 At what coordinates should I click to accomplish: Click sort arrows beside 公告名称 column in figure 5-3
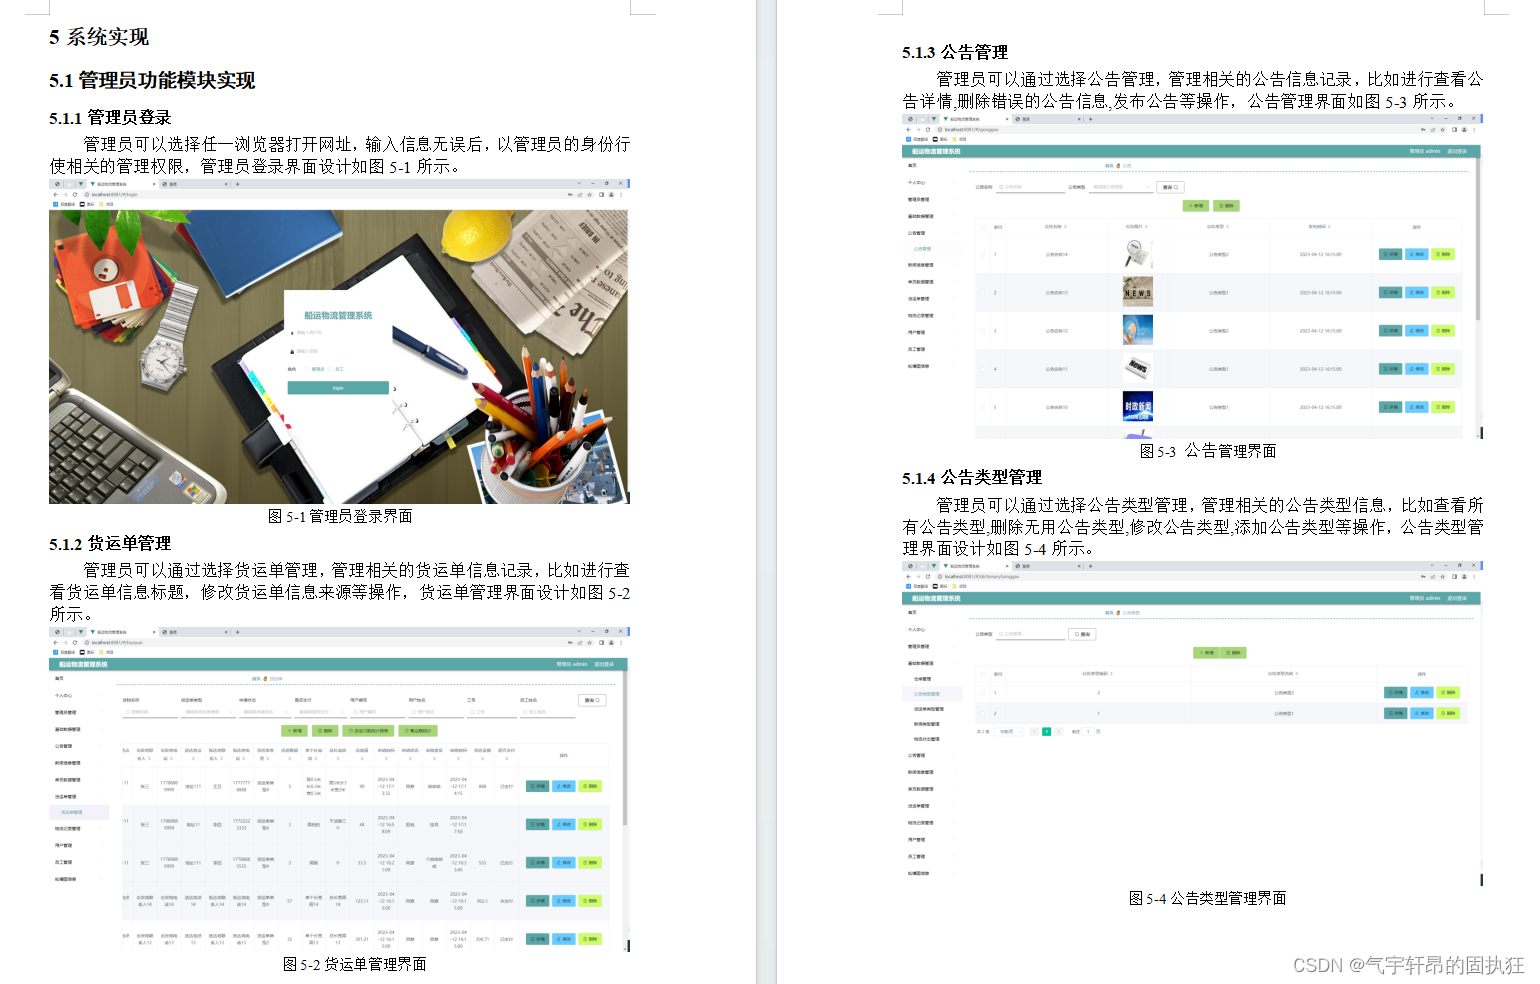pos(1065,226)
